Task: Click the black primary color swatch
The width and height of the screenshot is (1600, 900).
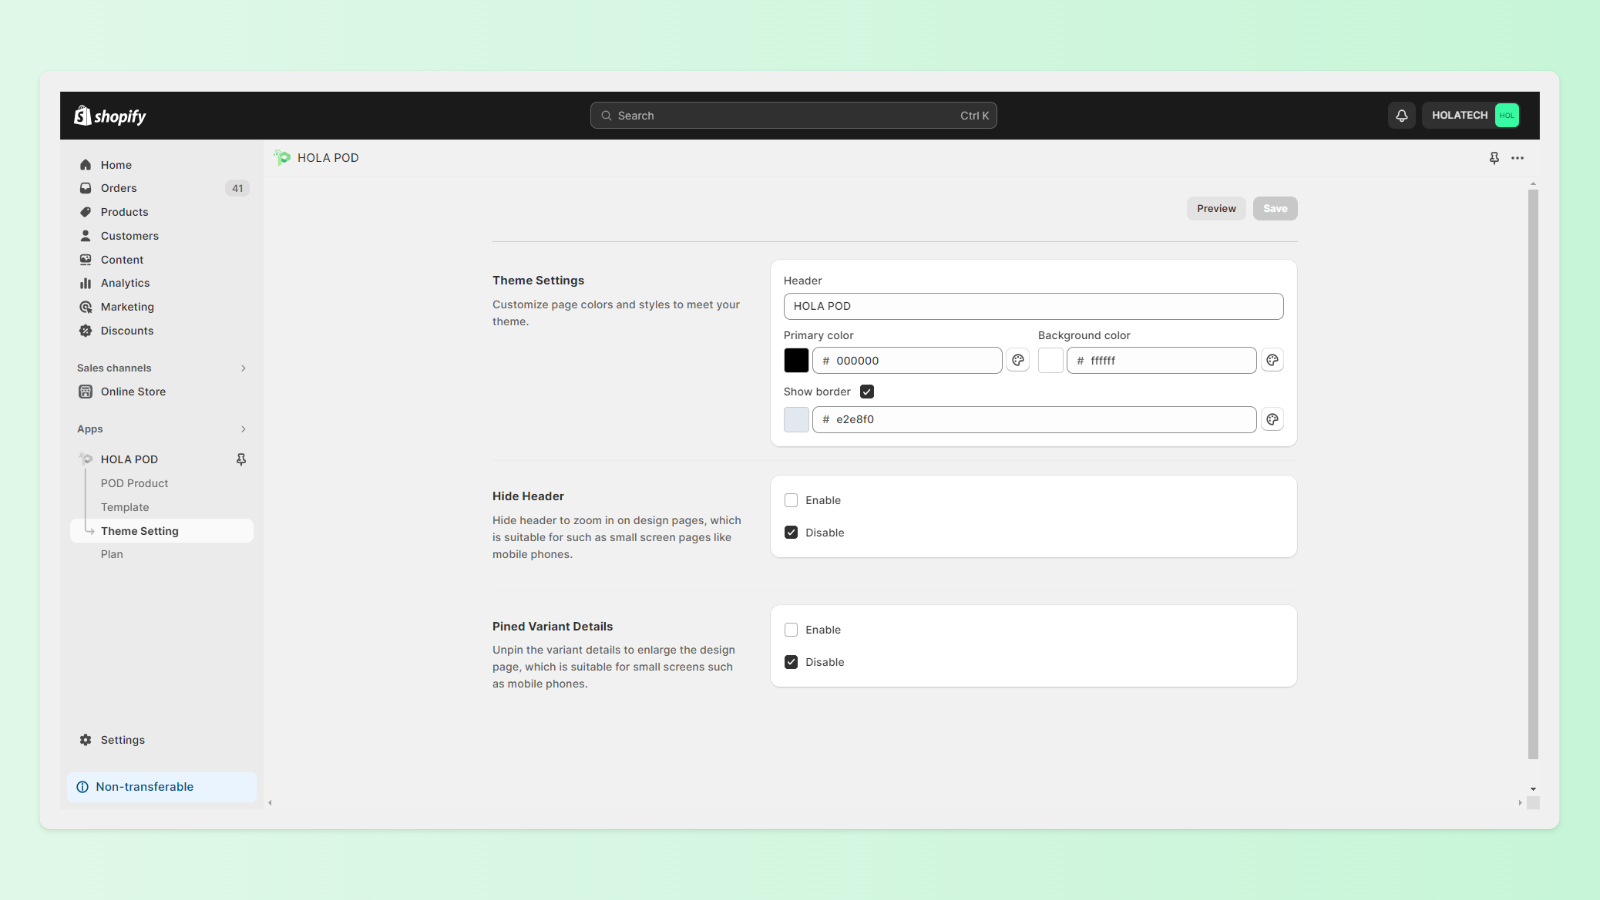Action: (x=796, y=360)
